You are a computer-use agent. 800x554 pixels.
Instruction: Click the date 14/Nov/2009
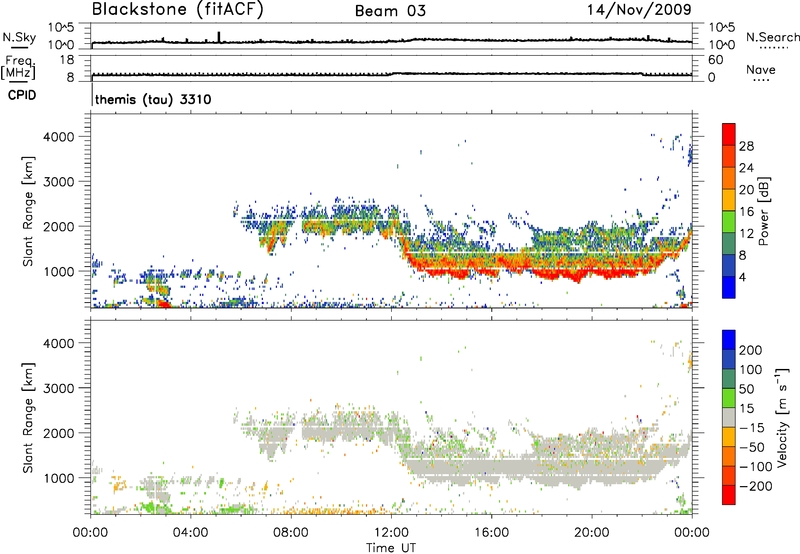639,9
